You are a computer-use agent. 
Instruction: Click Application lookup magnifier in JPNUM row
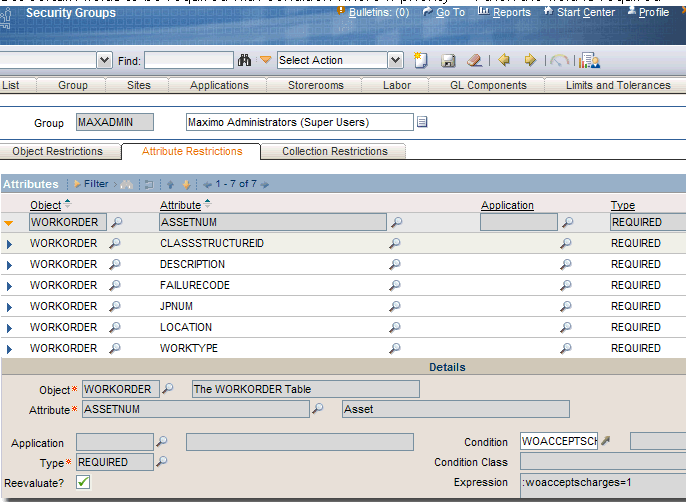point(566,306)
